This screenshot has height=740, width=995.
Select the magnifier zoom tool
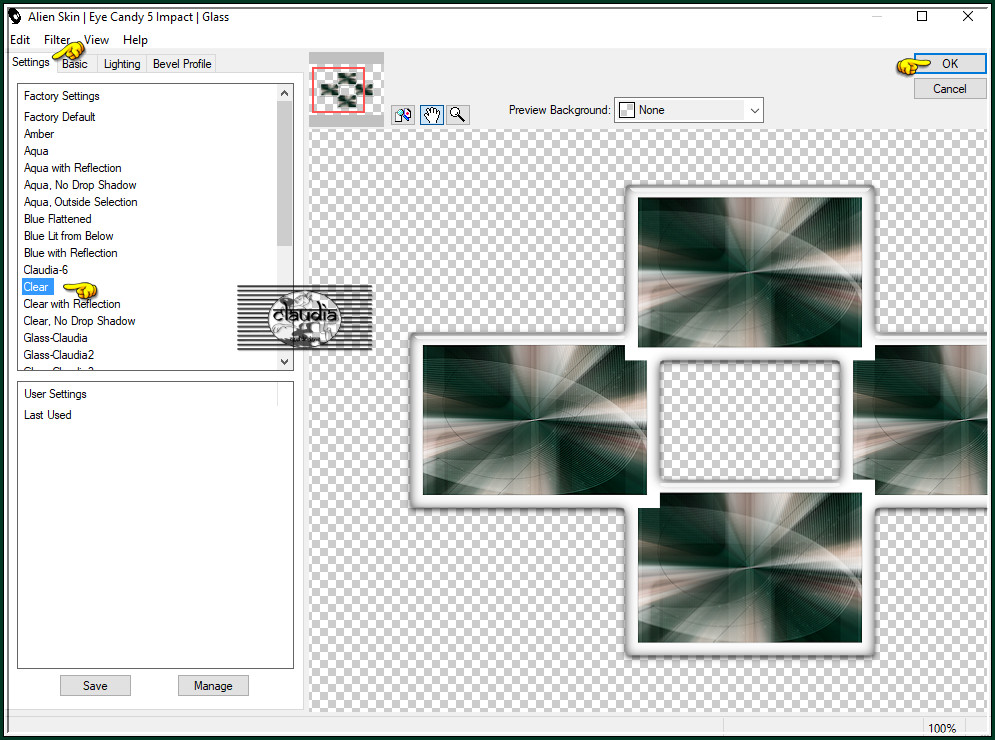458,115
